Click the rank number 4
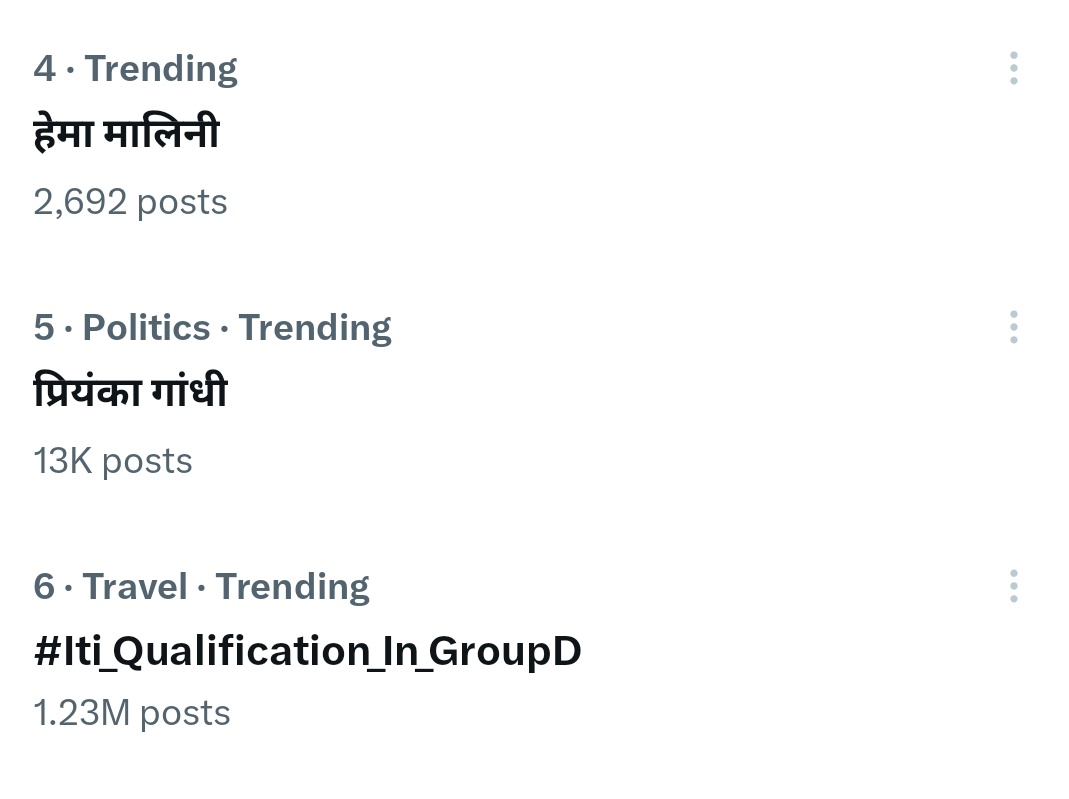Image resolution: width=1069 pixels, height=799 pixels. [44, 68]
